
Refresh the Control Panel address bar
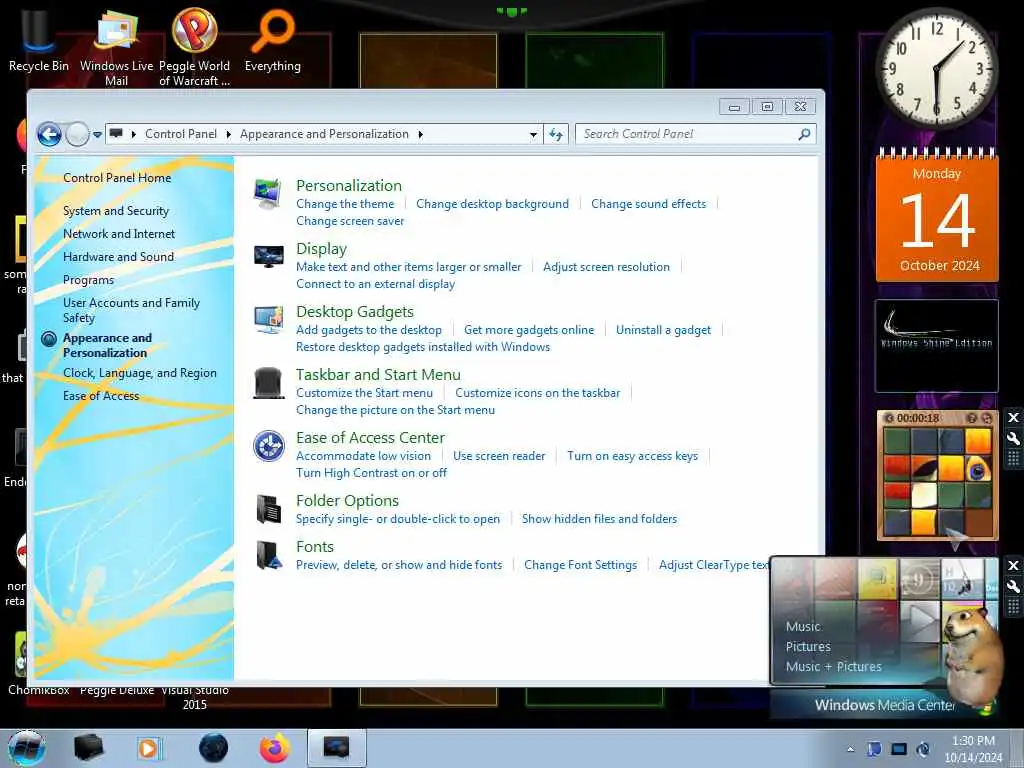pos(556,135)
